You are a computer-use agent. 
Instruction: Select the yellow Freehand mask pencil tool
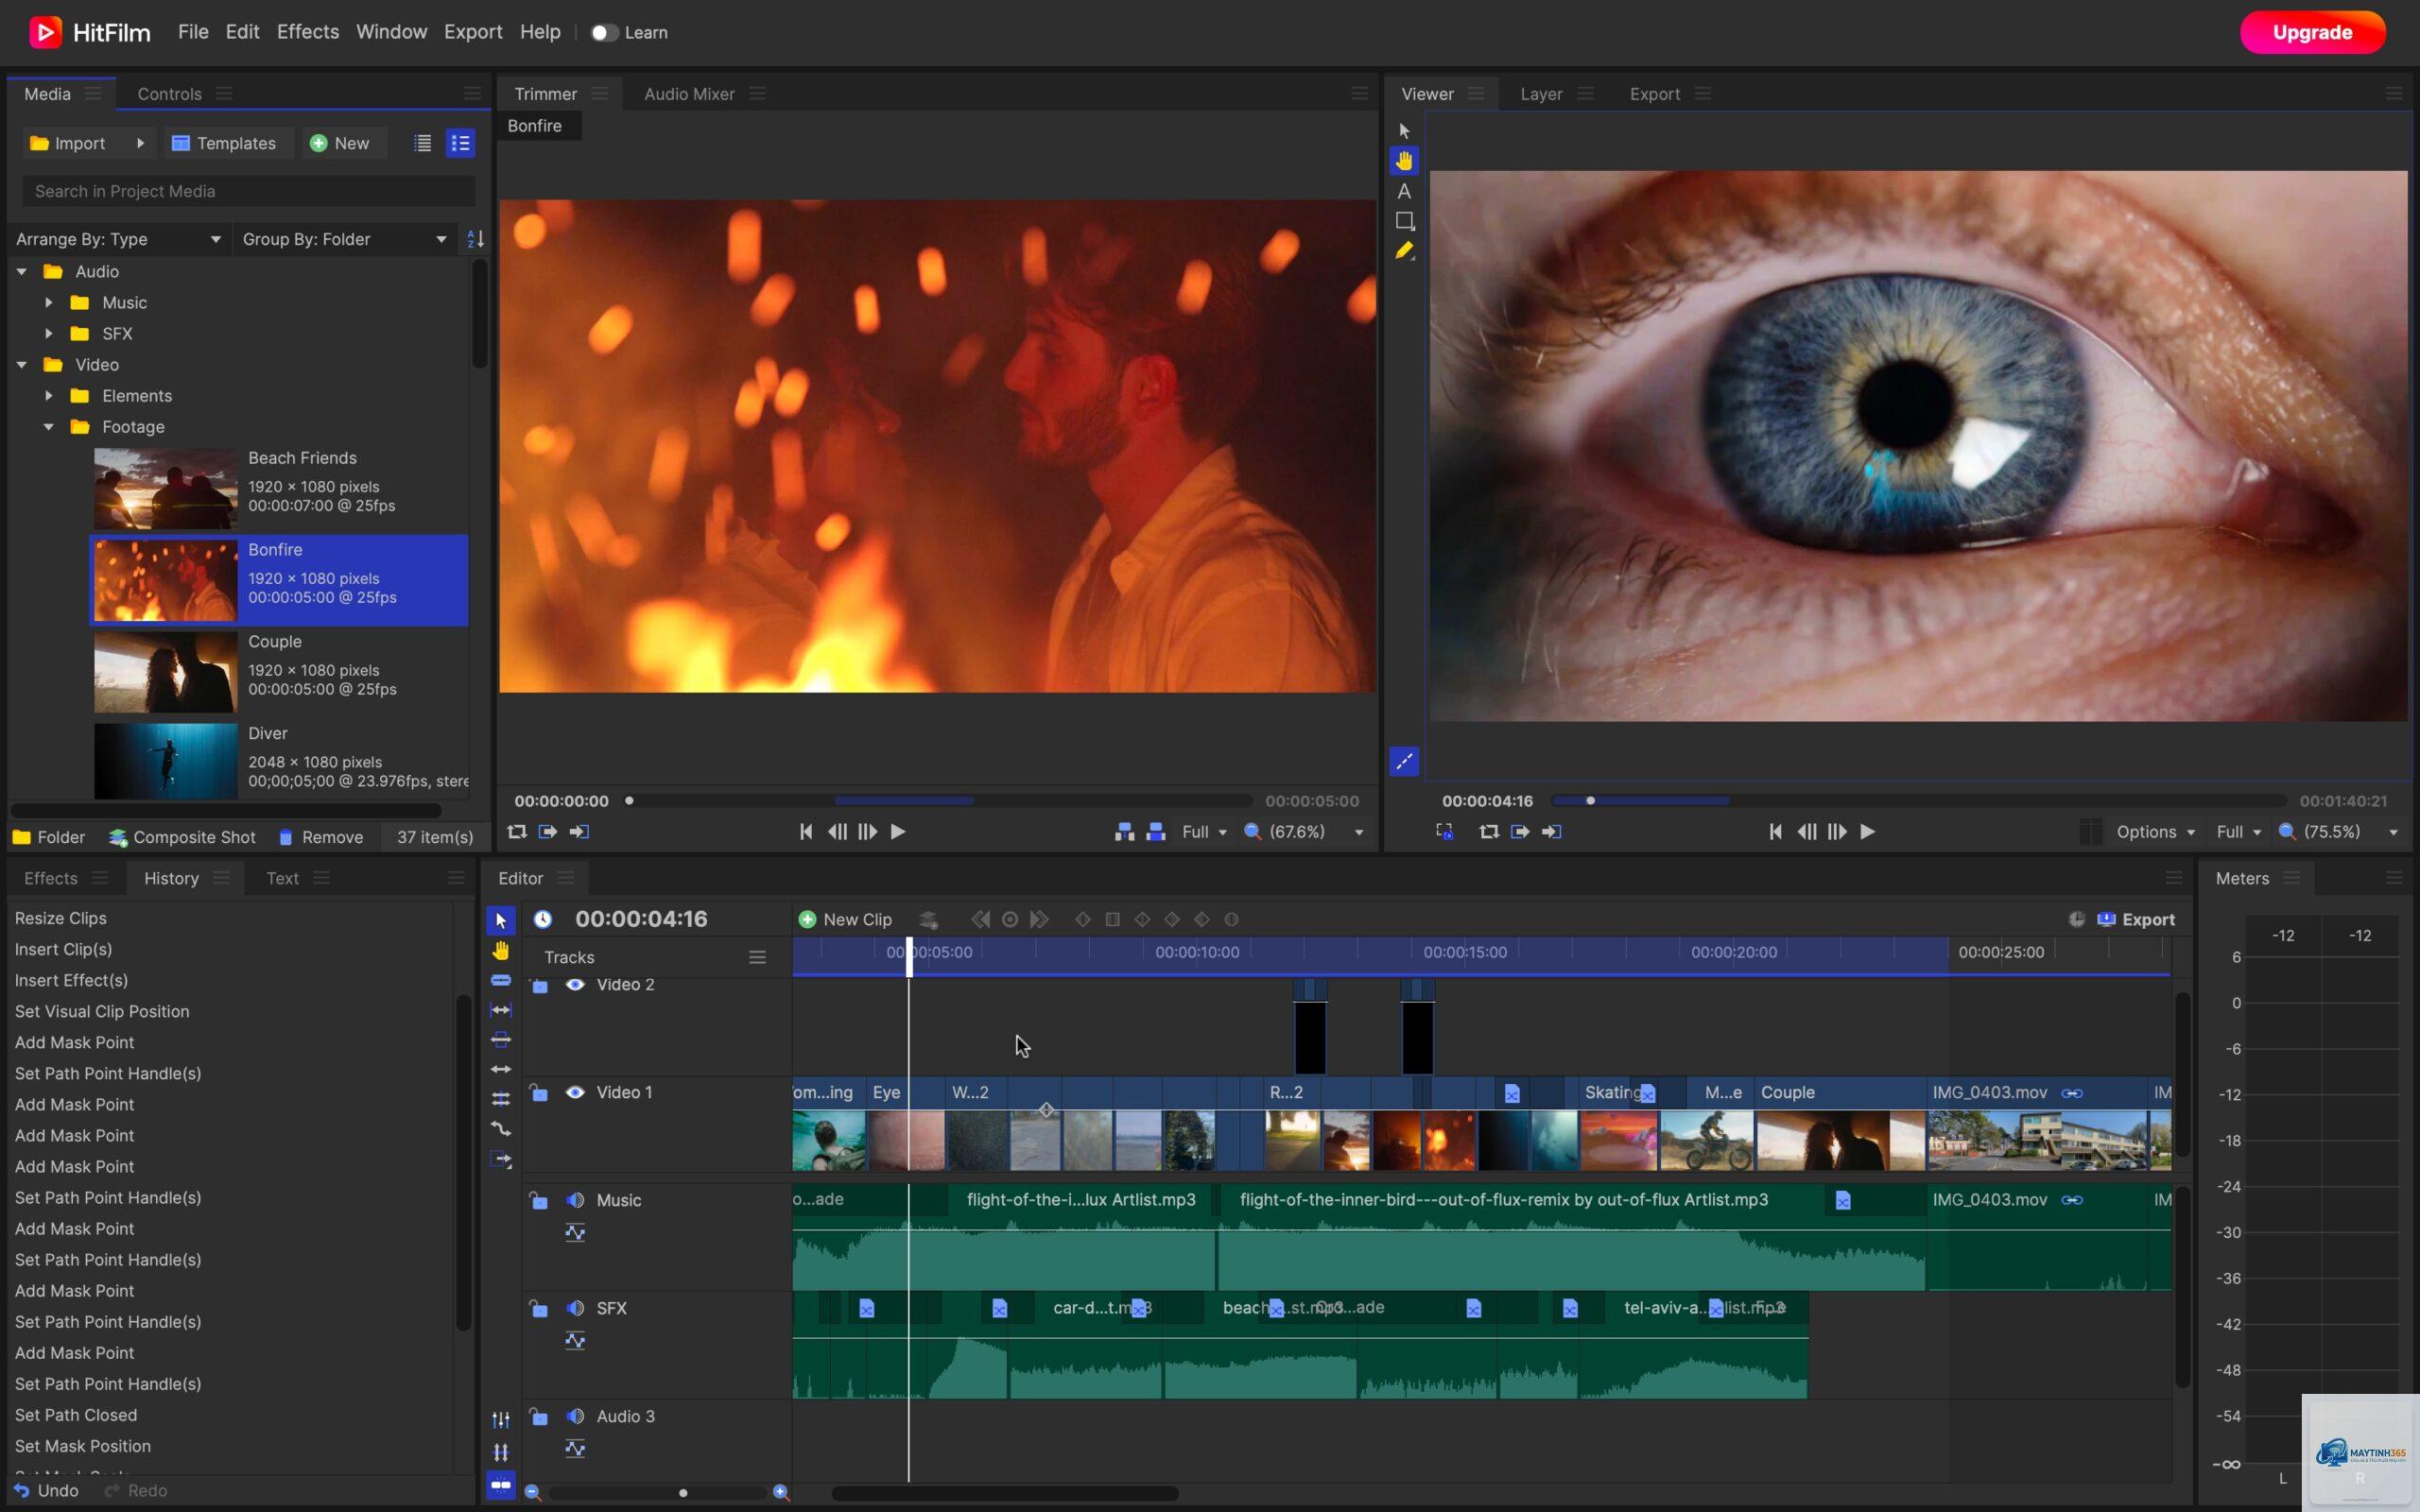(x=1404, y=251)
